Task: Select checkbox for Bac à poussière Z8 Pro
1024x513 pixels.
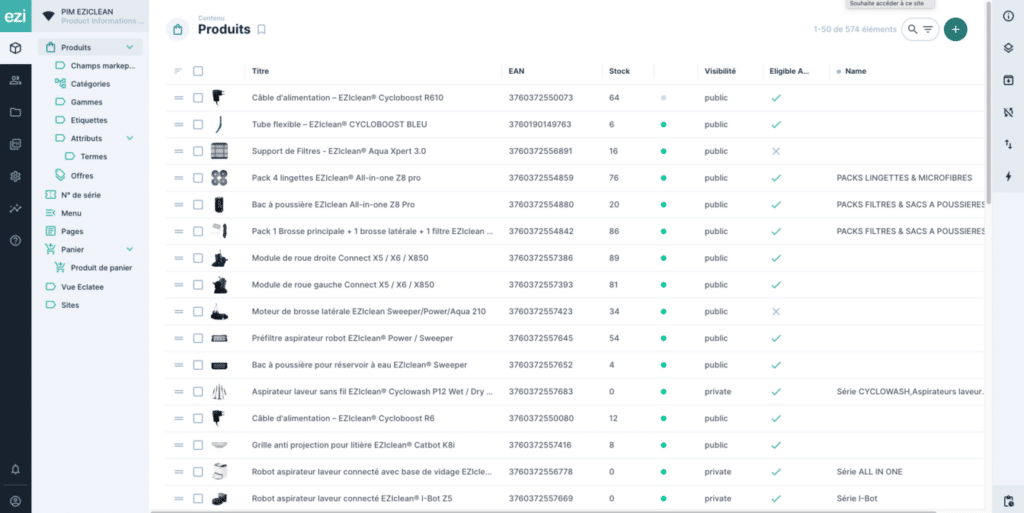Action: pyautogui.click(x=198, y=204)
